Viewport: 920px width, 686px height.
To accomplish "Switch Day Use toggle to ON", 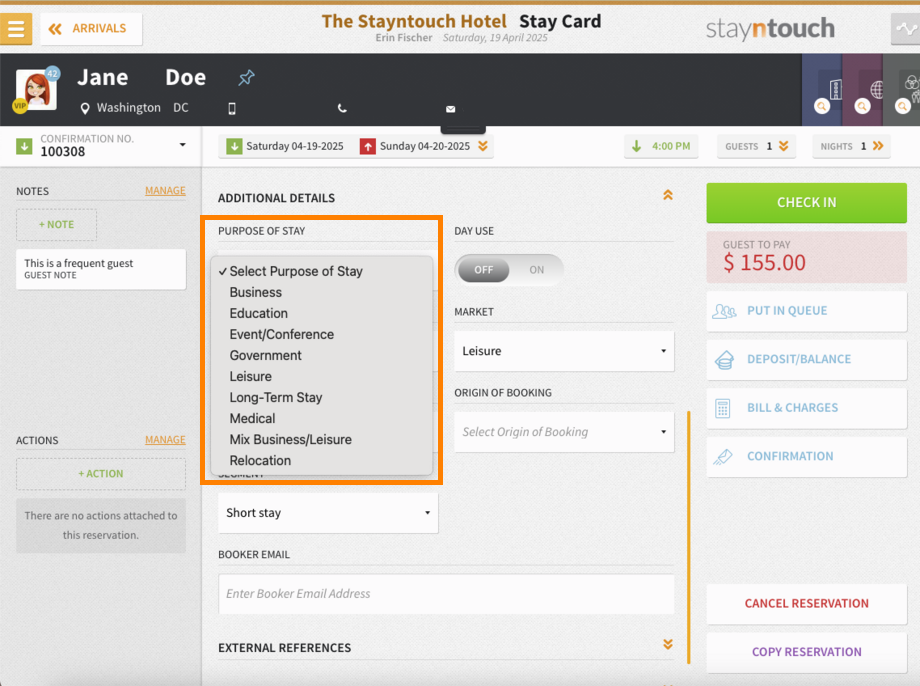I will coord(536,270).
